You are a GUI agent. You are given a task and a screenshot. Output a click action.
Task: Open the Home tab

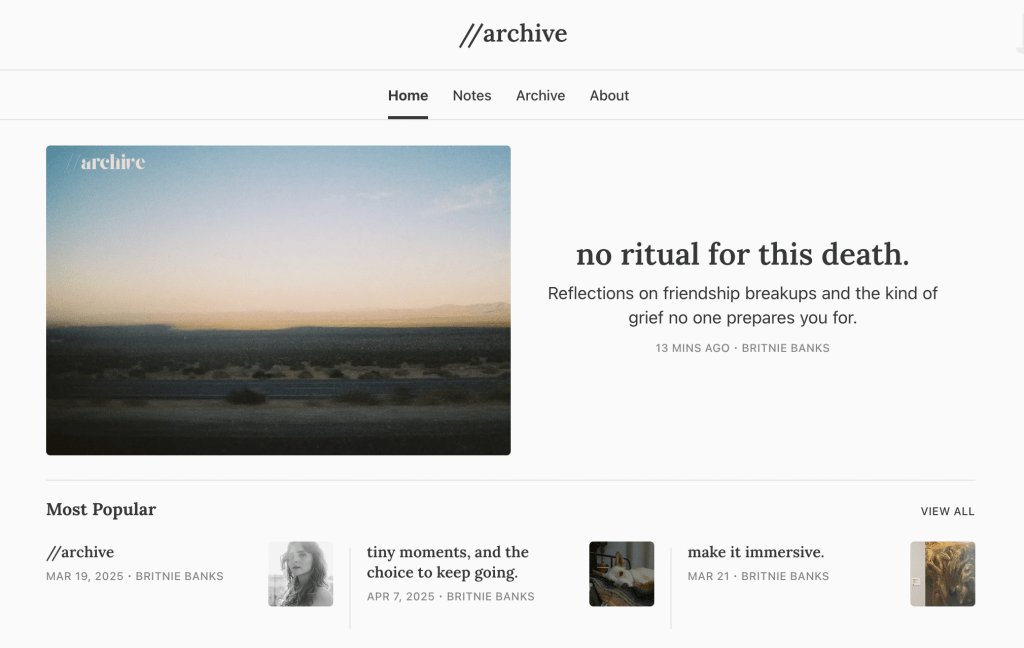pos(408,95)
